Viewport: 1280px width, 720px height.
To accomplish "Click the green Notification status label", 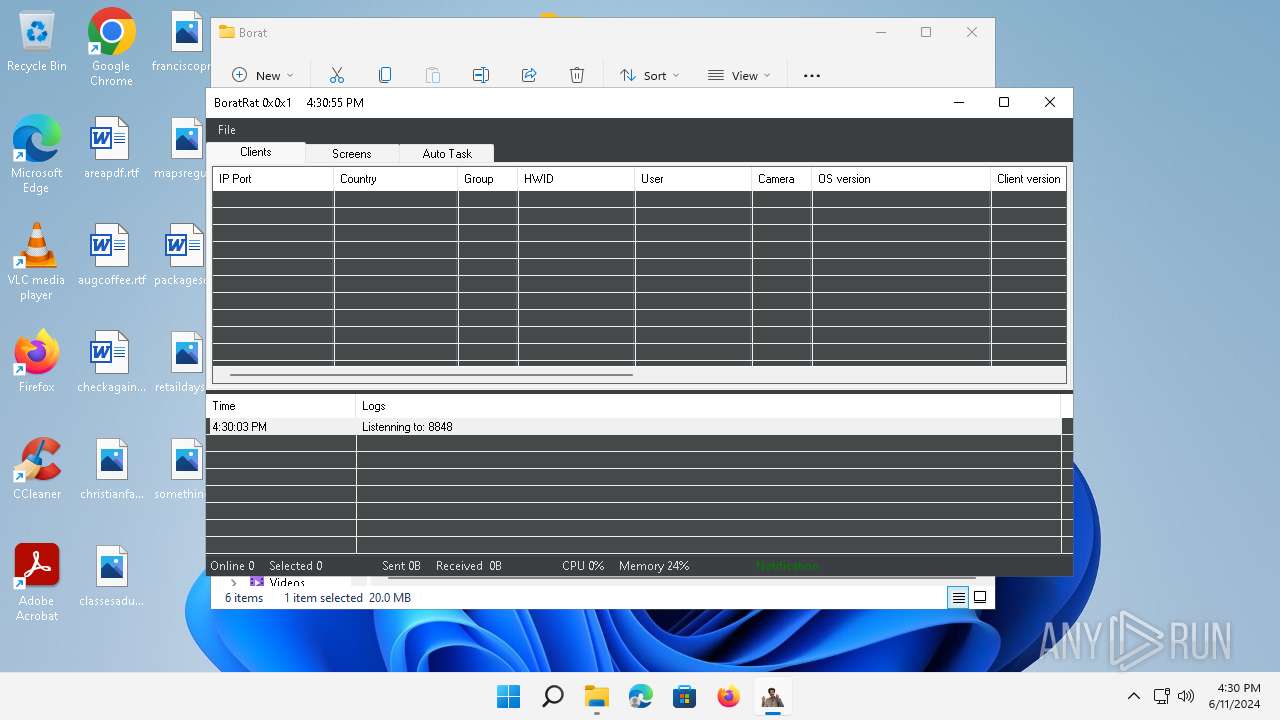I will click(787, 566).
